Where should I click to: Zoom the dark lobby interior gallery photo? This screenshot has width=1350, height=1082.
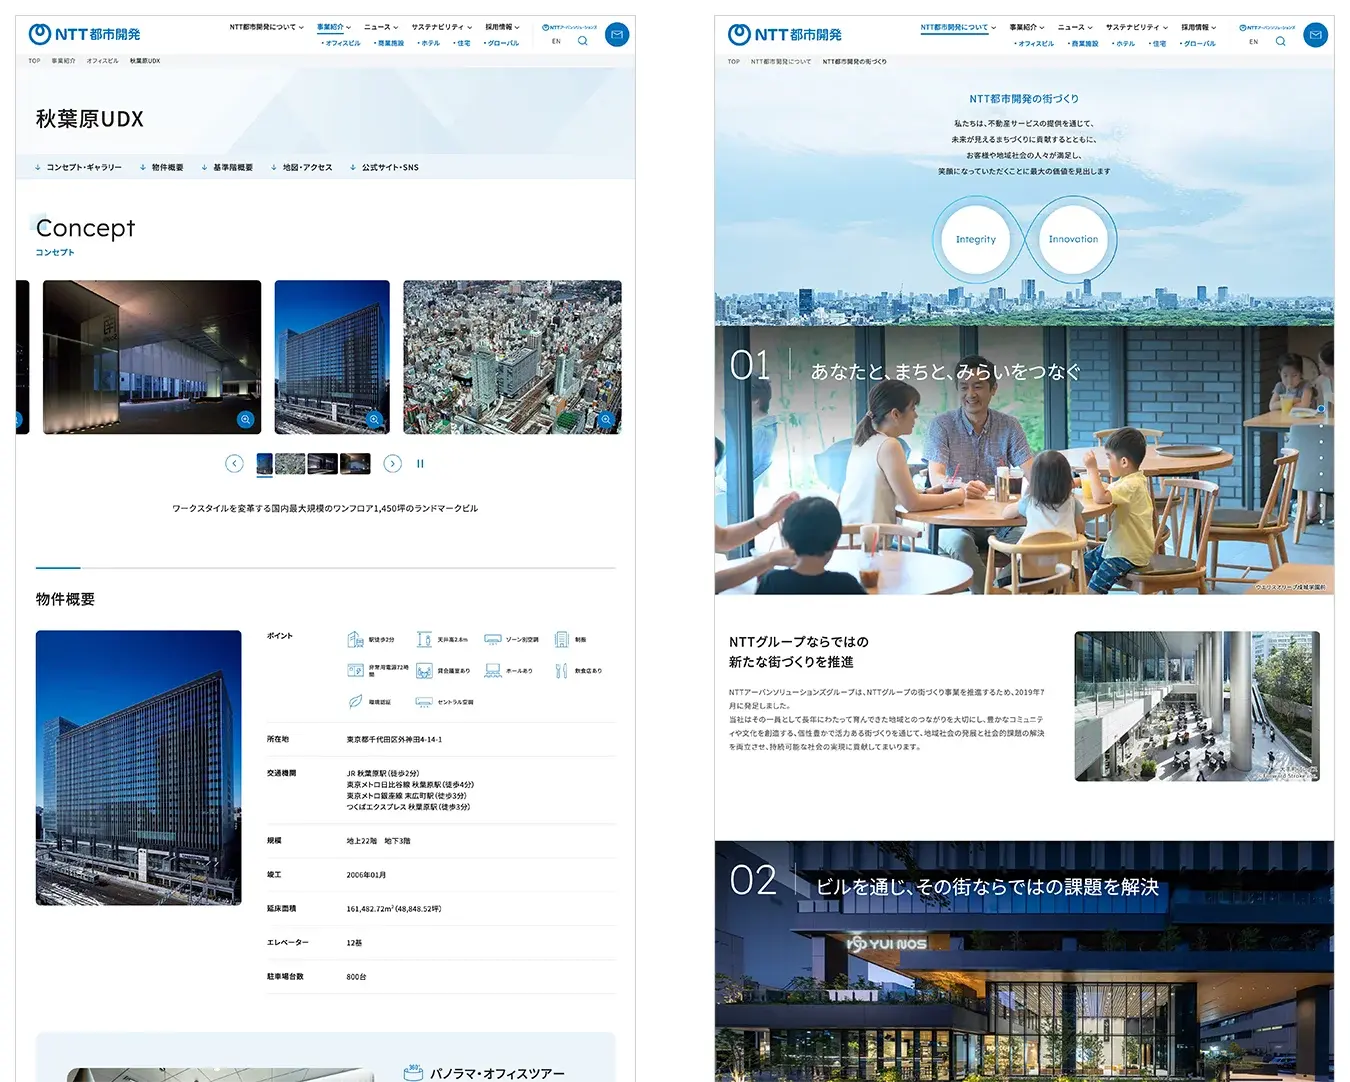click(245, 419)
